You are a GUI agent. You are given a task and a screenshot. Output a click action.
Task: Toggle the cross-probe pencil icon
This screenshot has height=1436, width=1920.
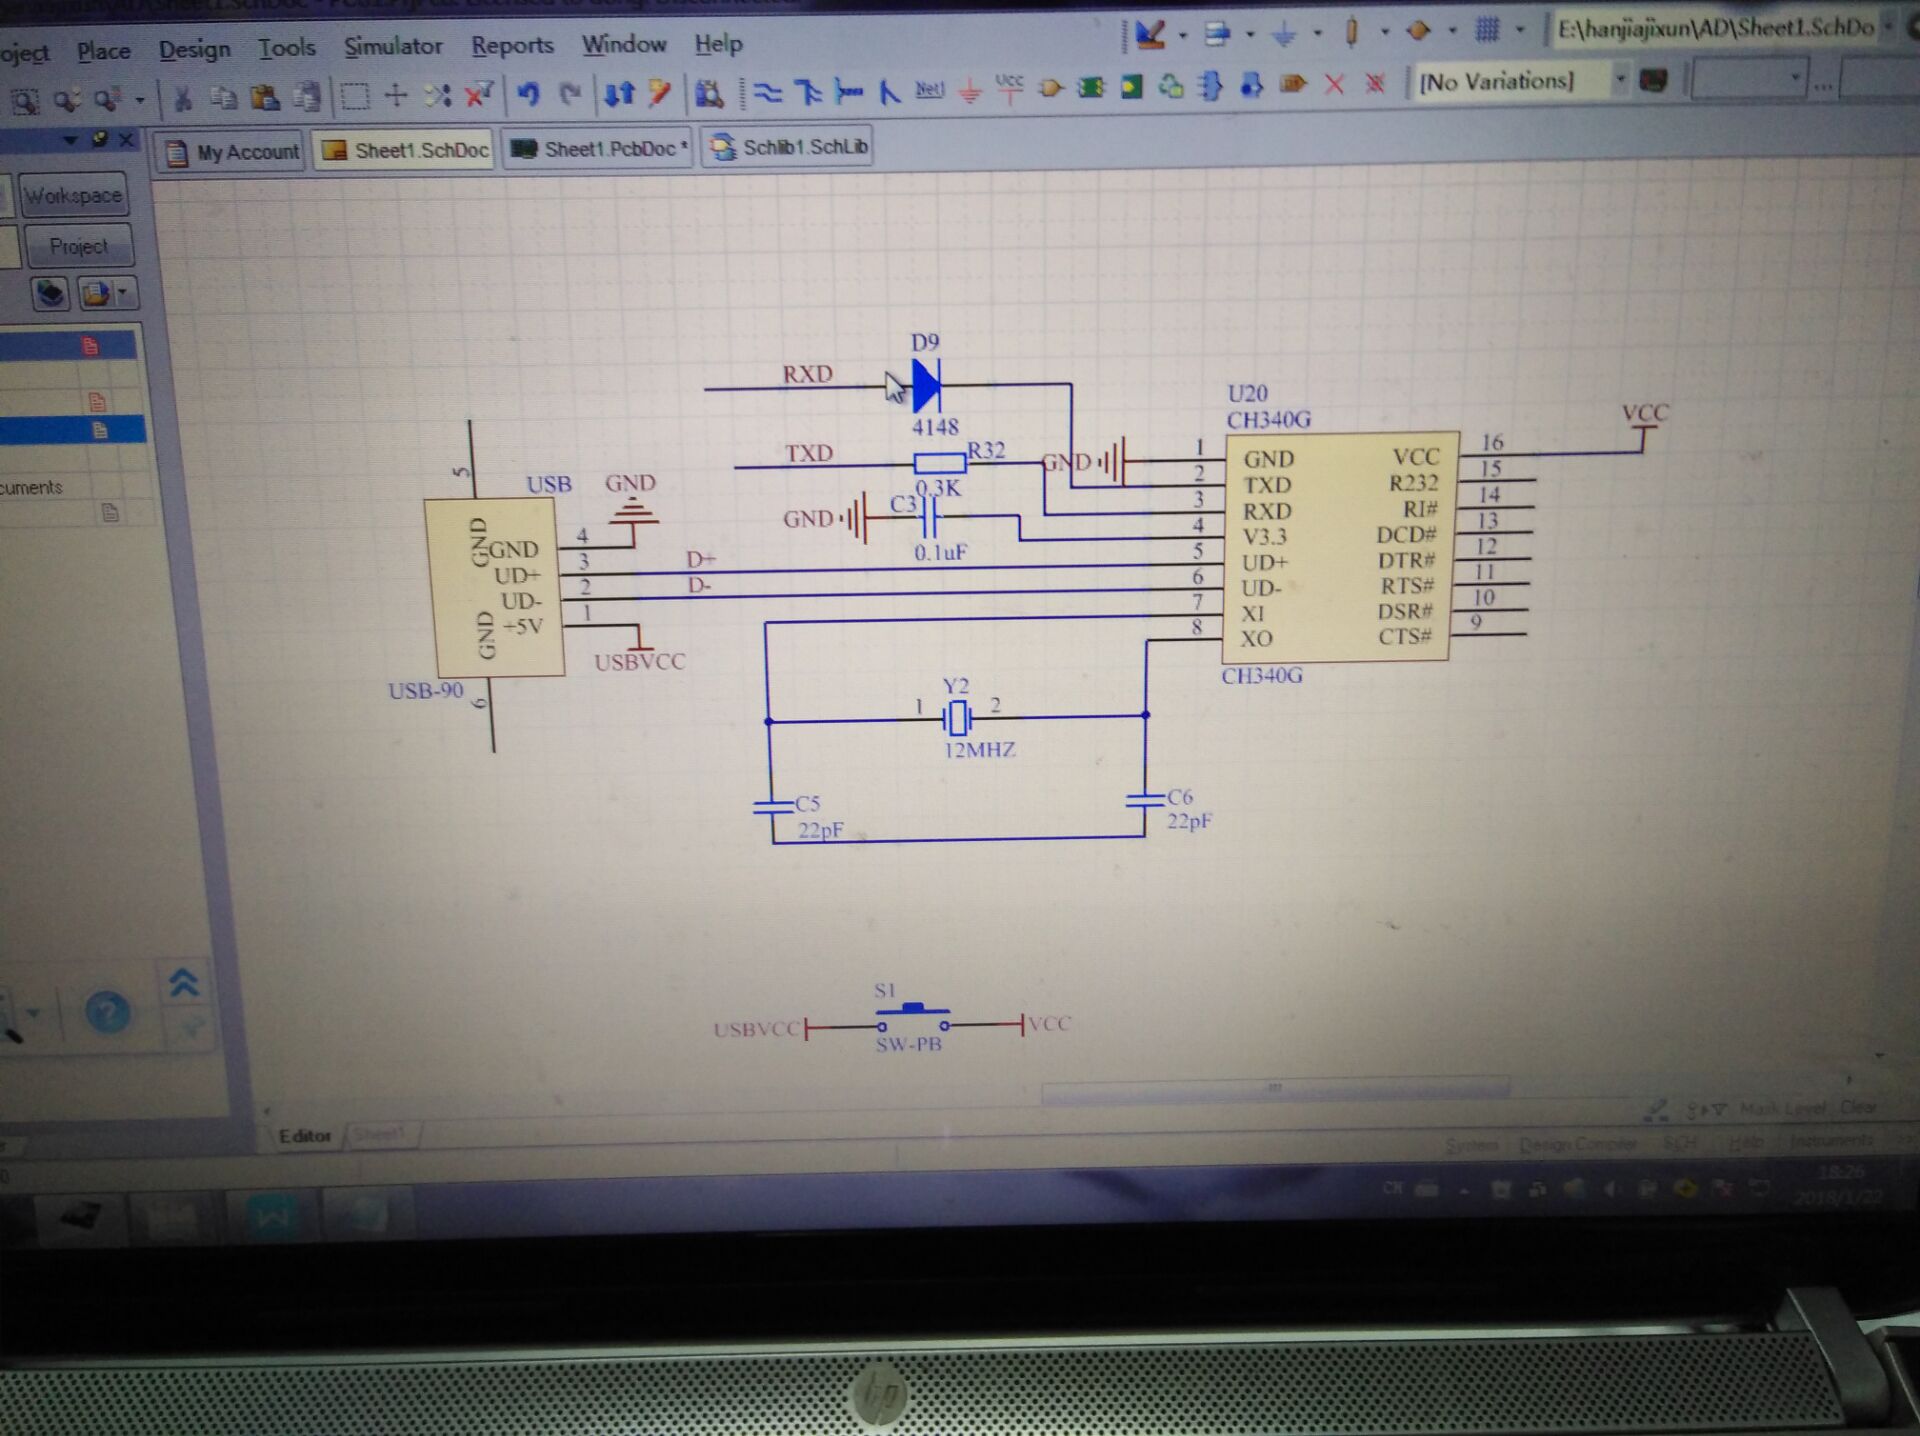659,93
